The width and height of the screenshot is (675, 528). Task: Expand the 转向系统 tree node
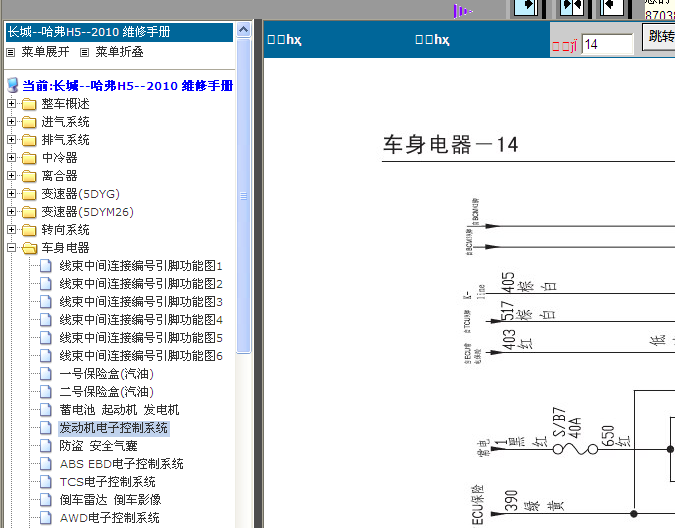(12, 230)
